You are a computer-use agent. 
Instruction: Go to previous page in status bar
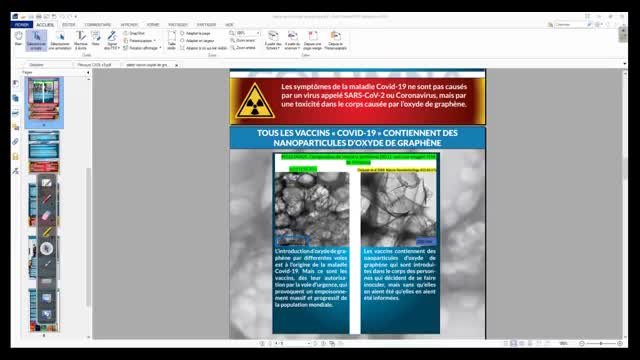click(x=270, y=344)
